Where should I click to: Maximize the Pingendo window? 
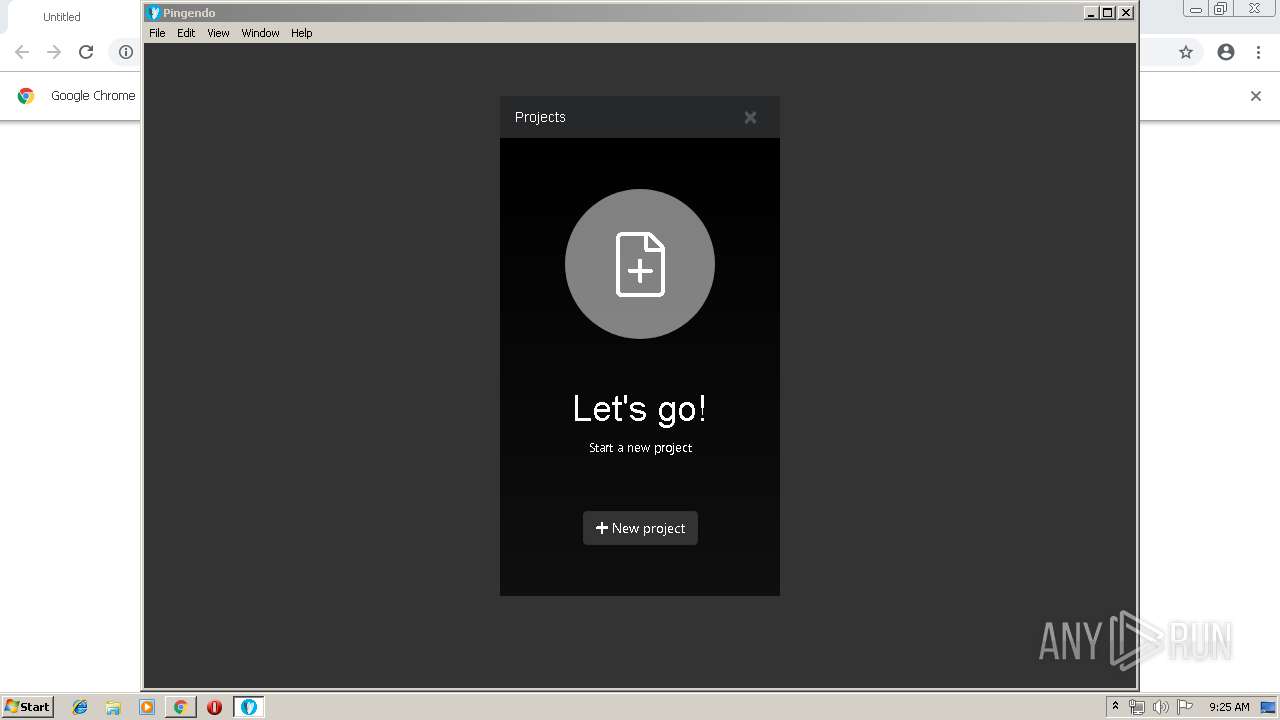(x=1108, y=13)
